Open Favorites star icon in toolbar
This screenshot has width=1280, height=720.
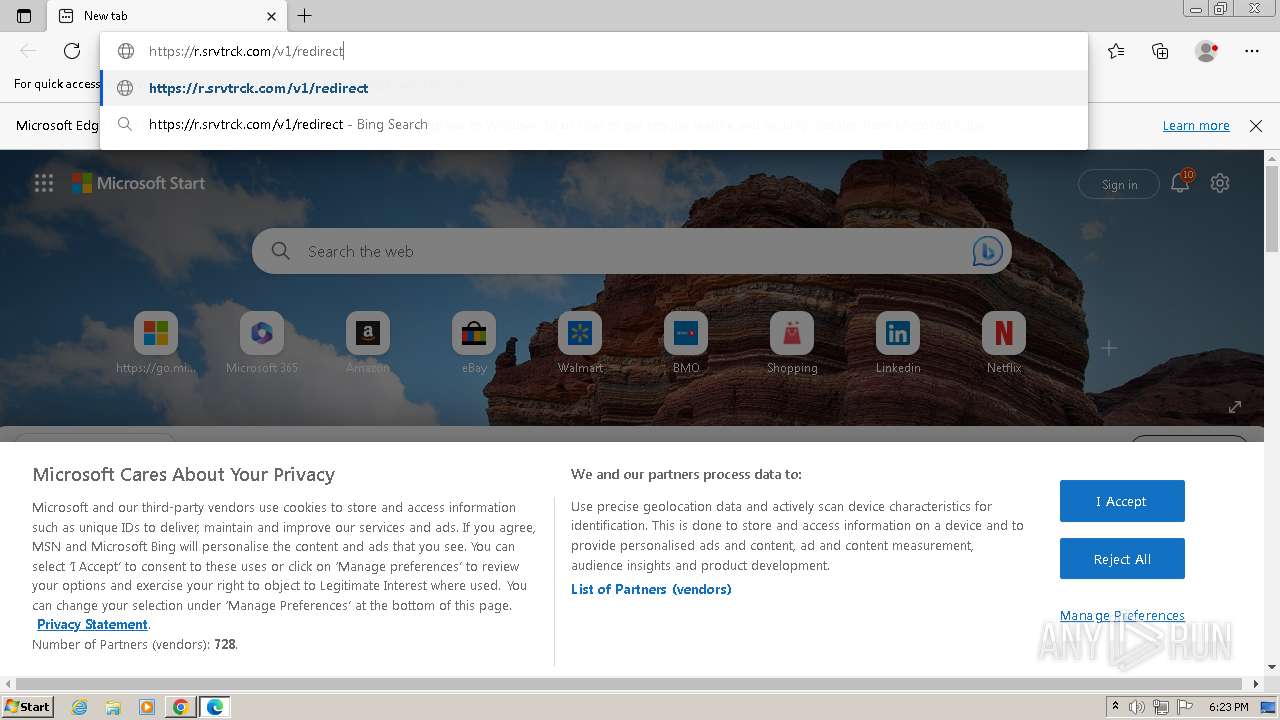tap(1116, 51)
